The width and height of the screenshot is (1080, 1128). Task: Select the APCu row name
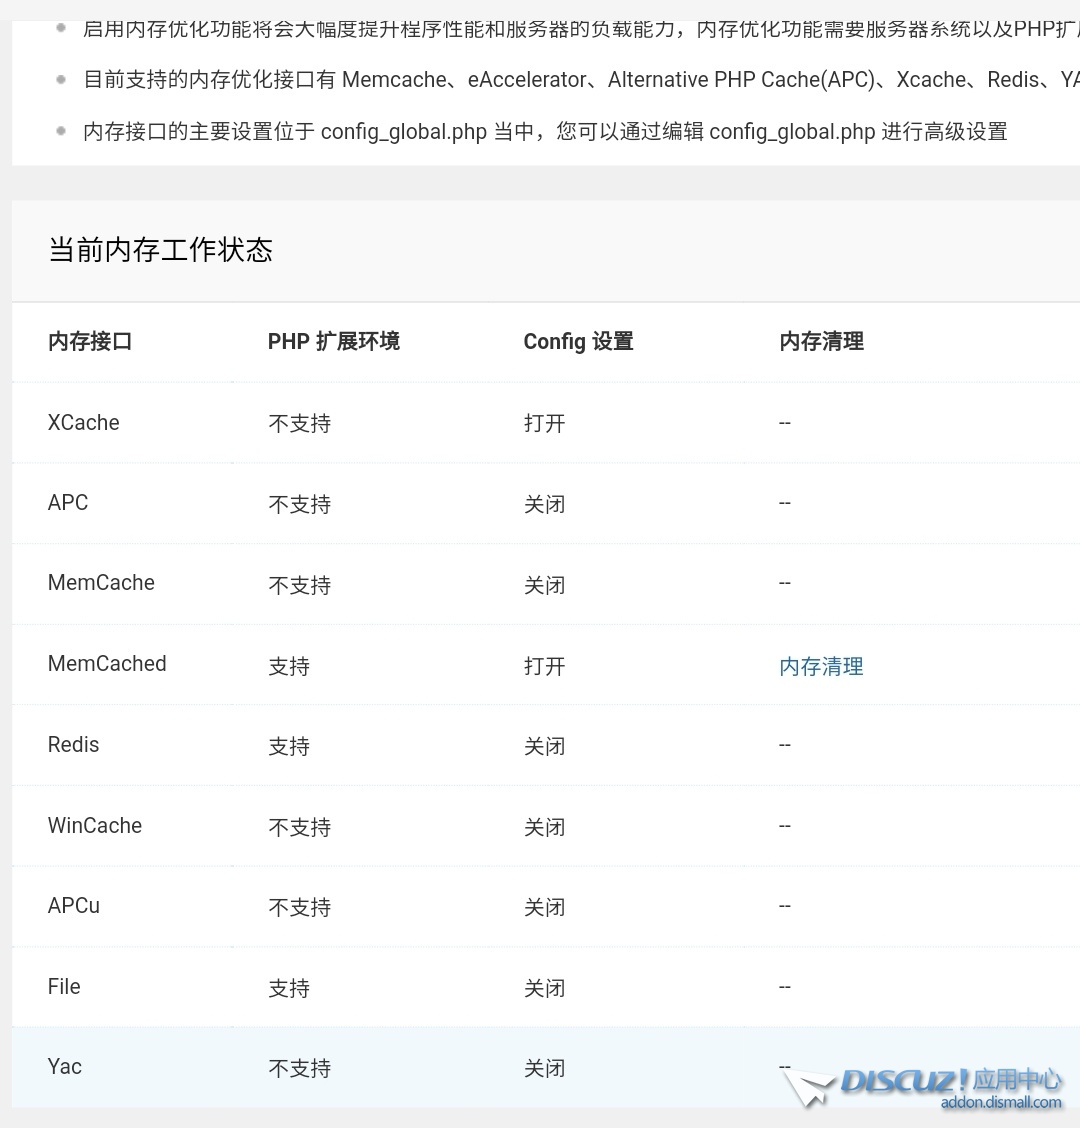(x=74, y=906)
